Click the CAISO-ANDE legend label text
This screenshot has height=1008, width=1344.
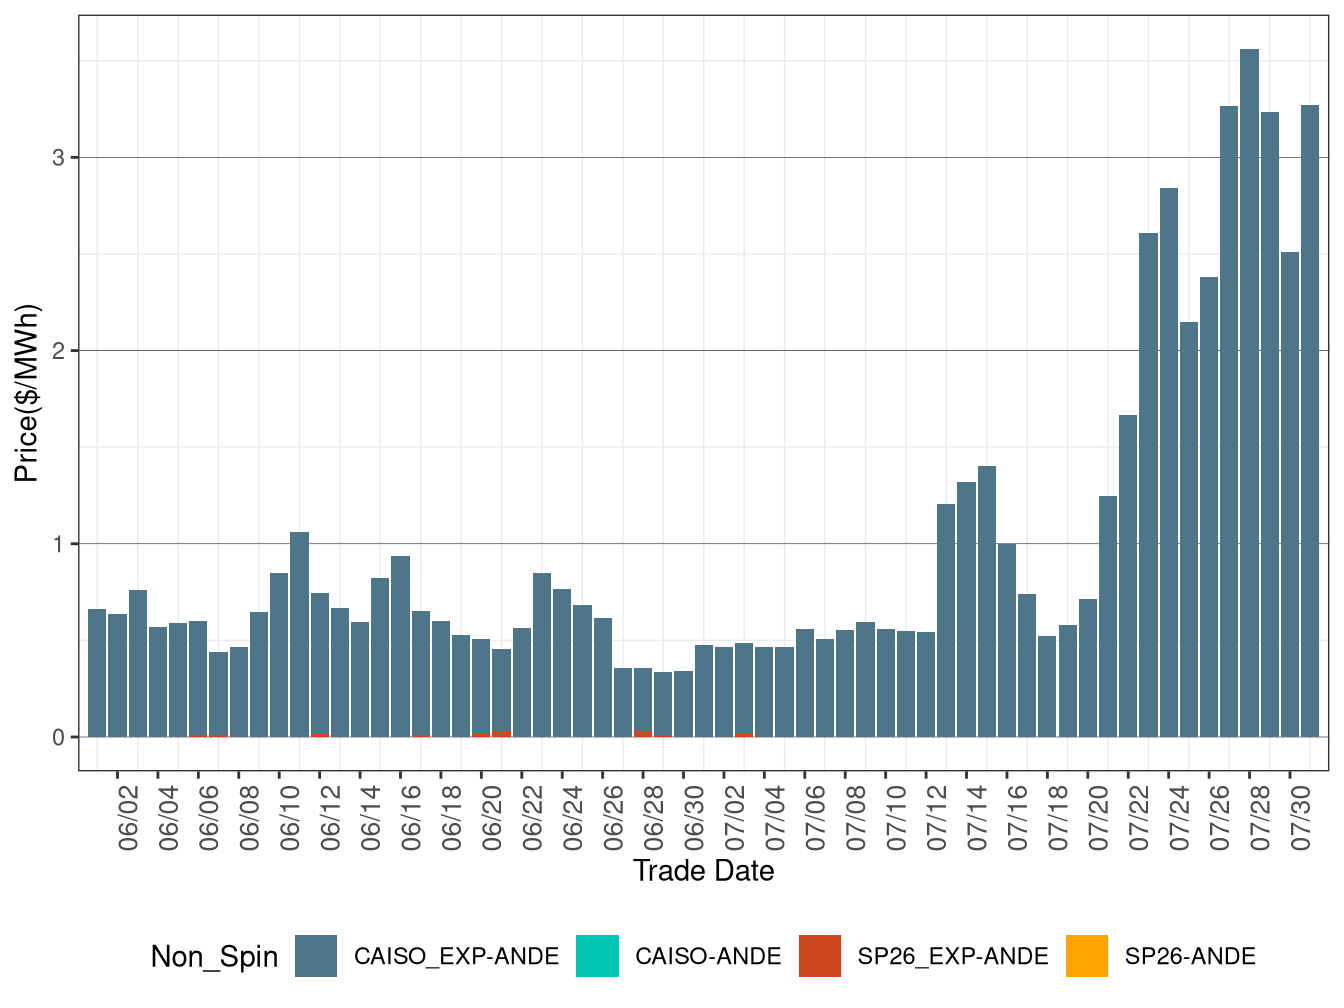point(708,957)
